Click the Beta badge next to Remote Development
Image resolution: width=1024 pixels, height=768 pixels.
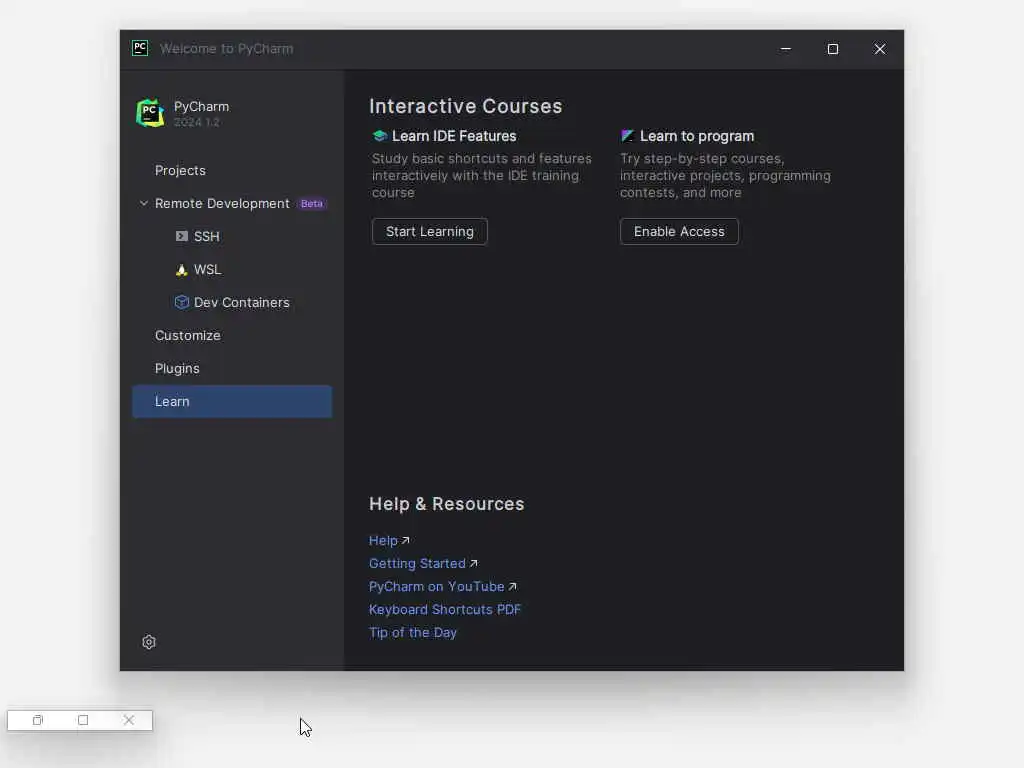[x=312, y=204]
